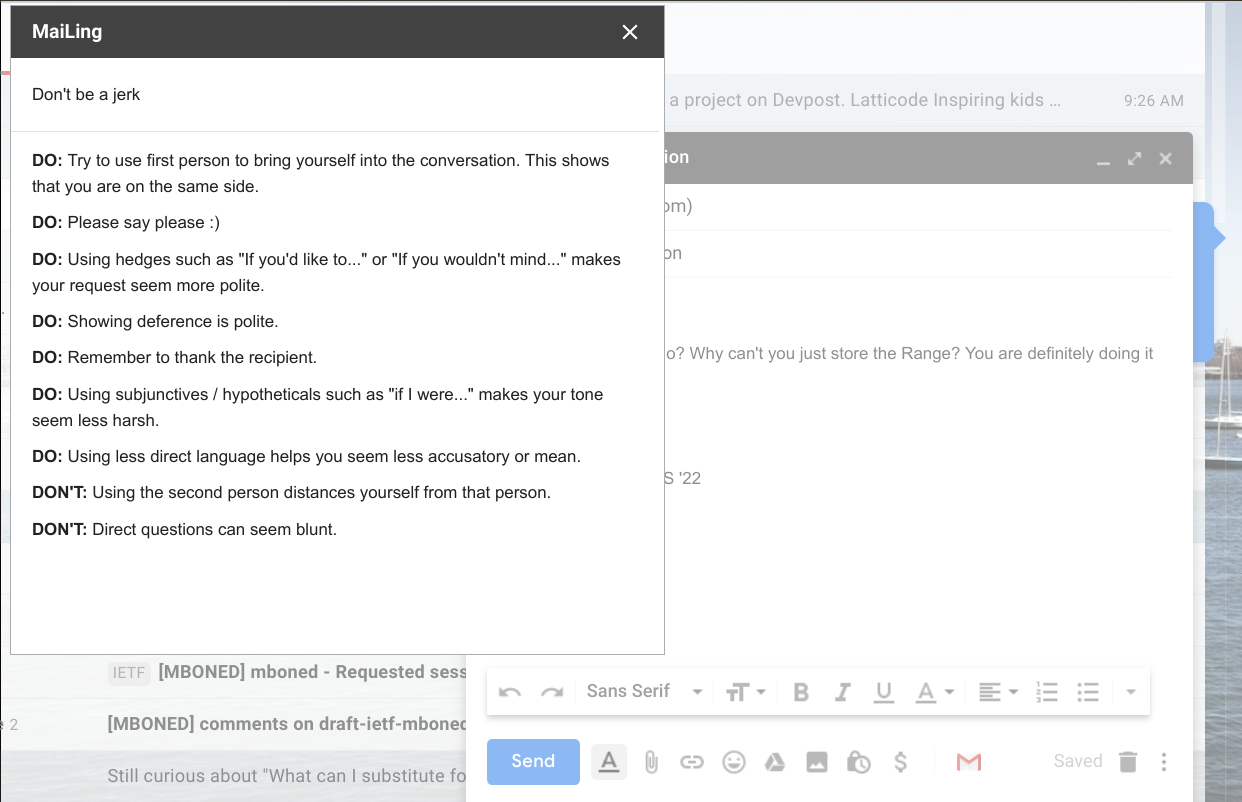Click the 'Direct questions can seem blunt' tip
This screenshot has width=1242, height=802.
point(185,530)
